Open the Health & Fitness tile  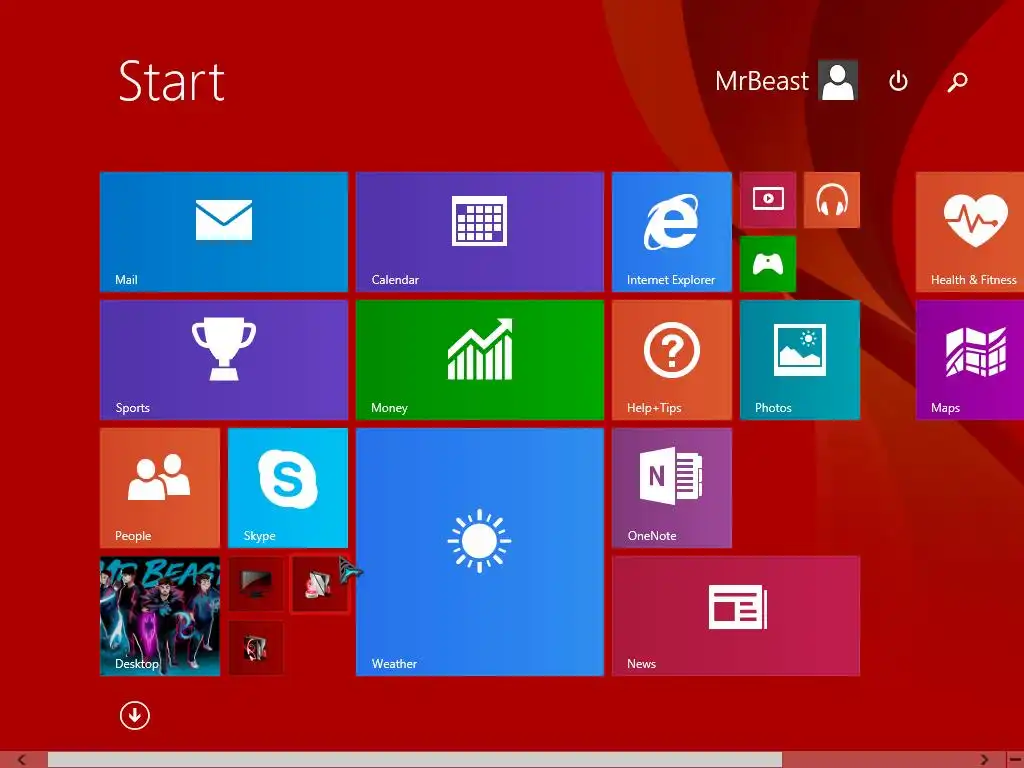click(x=970, y=232)
